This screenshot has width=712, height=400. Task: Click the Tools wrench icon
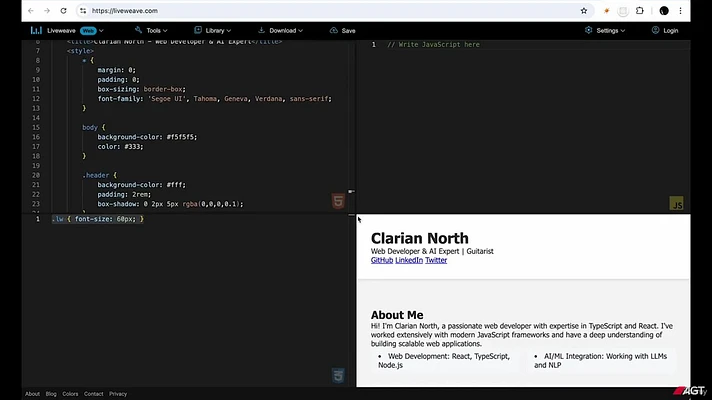(138, 30)
